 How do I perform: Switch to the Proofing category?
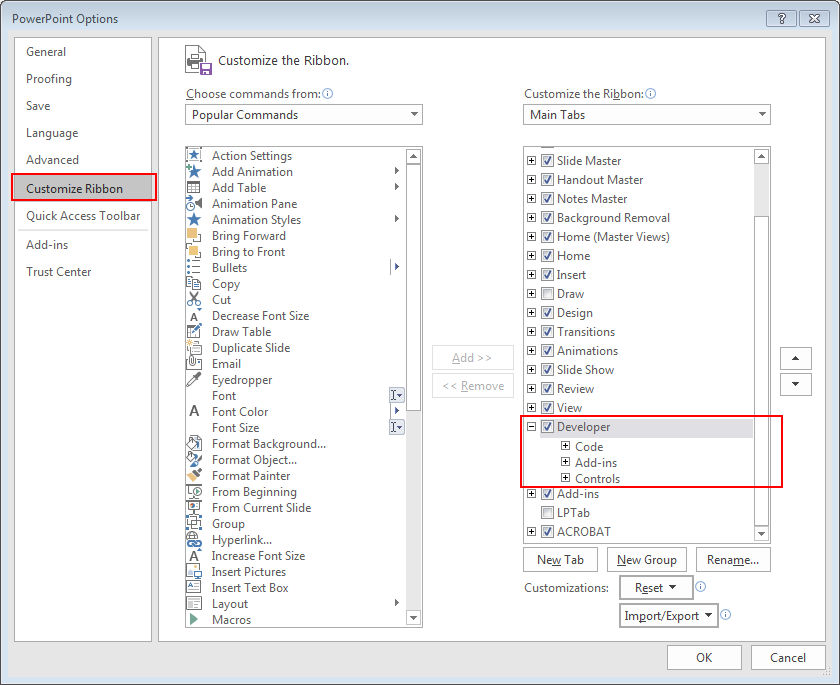point(48,78)
